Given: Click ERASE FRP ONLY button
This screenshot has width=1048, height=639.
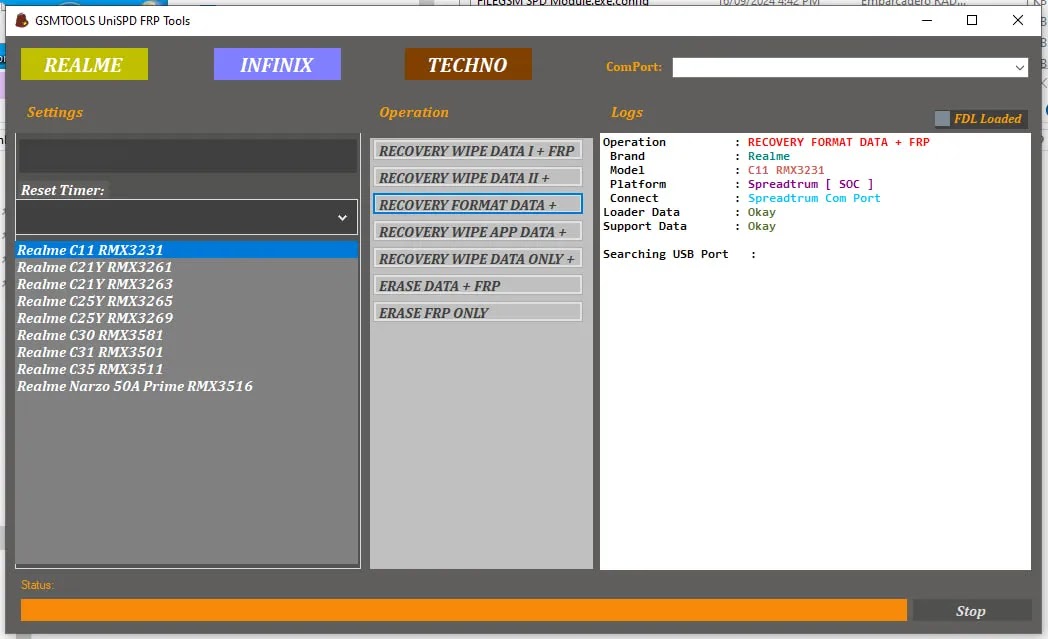Looking at the screenshot, I should pyautogui.click(x=477, y=312).
